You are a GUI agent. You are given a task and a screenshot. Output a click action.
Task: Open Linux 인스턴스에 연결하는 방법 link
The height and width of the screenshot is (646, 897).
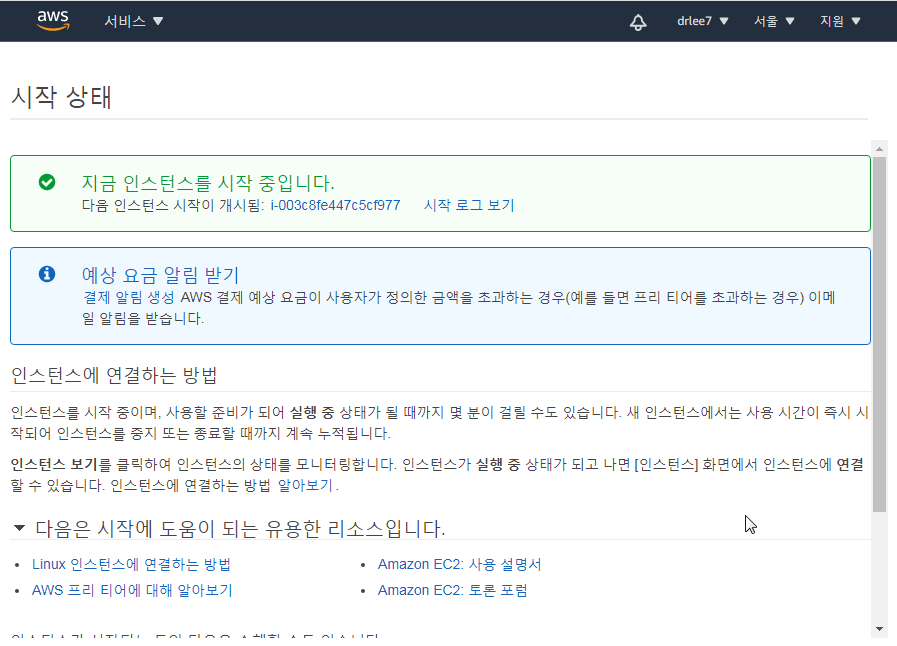click(x=131, y=564)
